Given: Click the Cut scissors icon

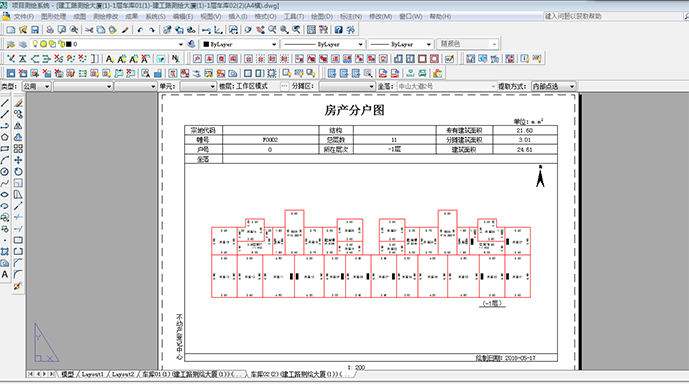Looking at the screenshot, I should click(x=89, y=30).
